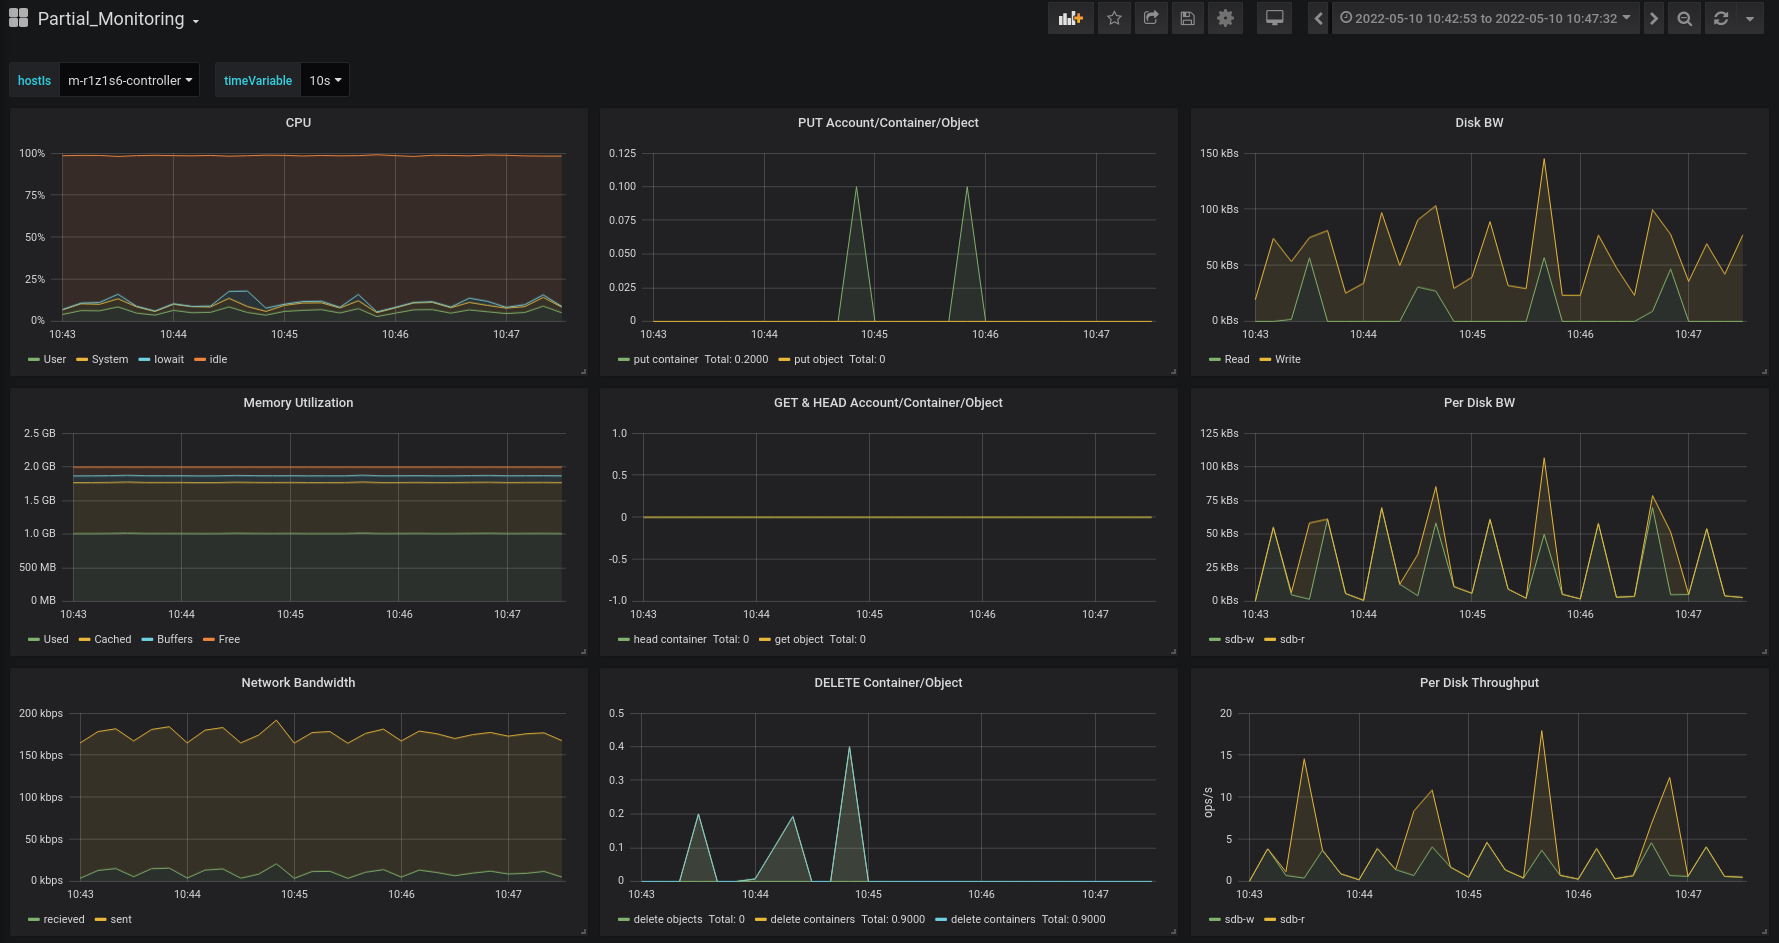Click the sent legend color swatch

100,919
